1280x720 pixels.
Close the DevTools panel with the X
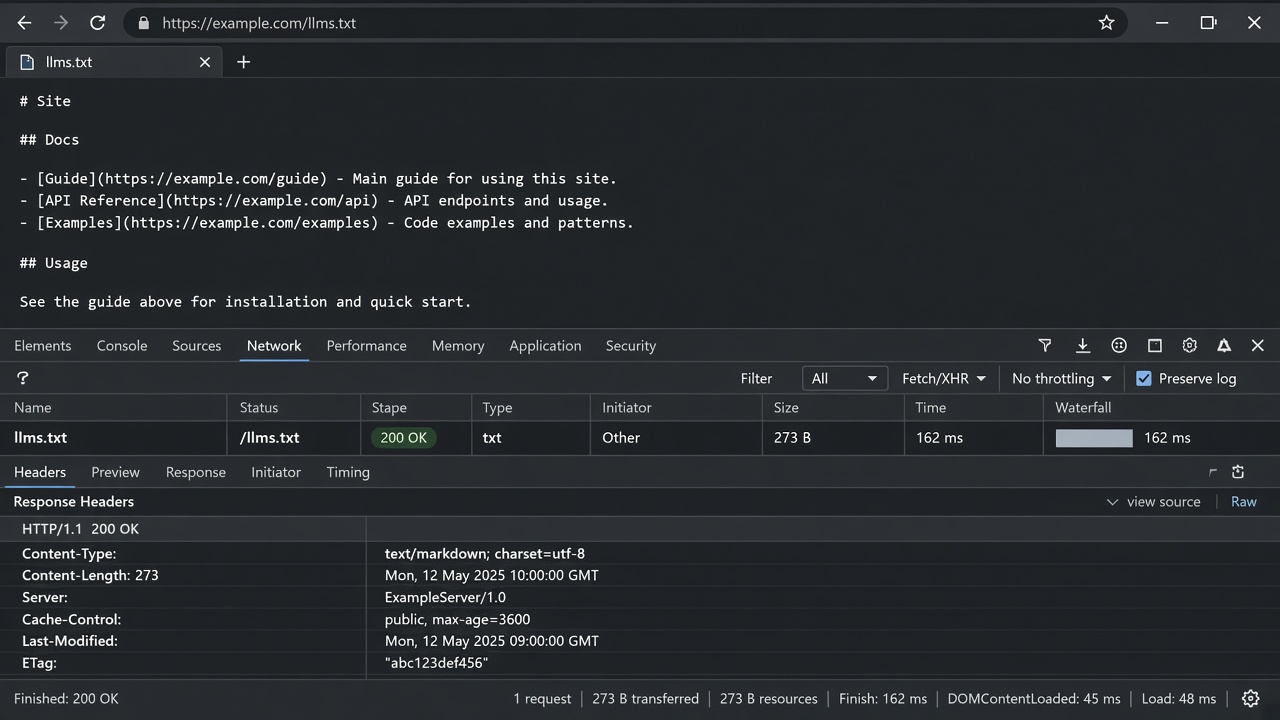click(x=1258, y=345)
